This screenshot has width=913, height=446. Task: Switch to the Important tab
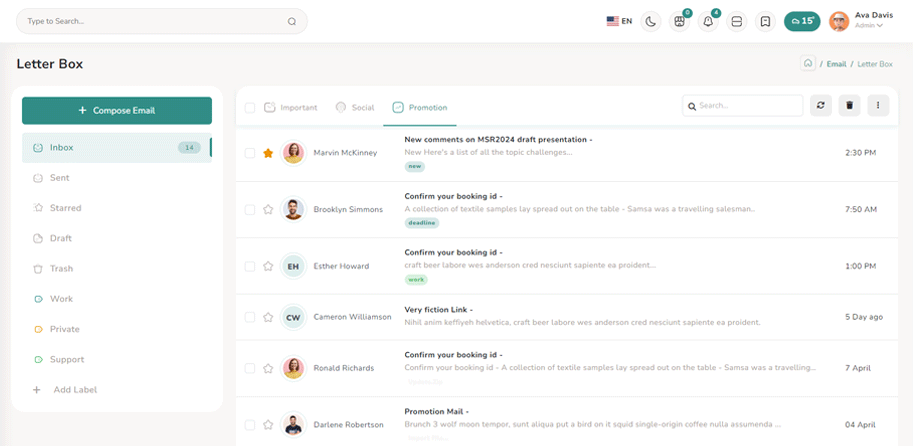pyautogui.click(x=290, y=107)
